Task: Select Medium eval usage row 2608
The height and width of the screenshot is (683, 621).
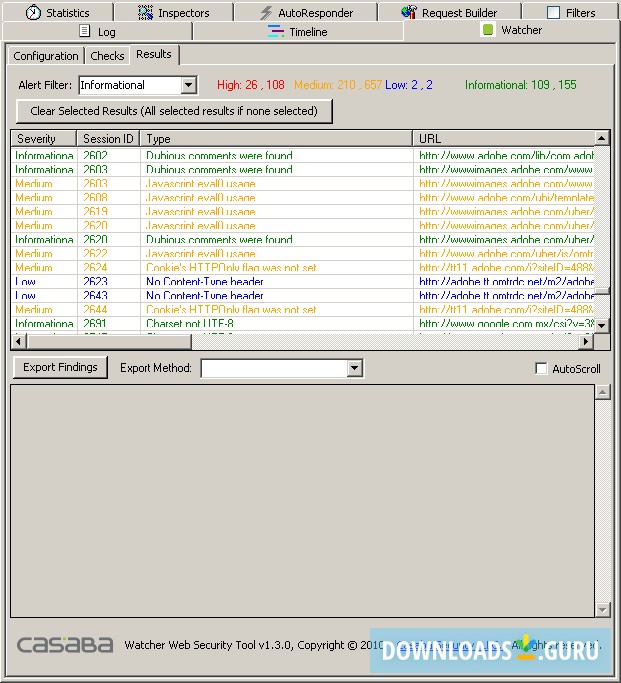Action: tap(303, 197)
